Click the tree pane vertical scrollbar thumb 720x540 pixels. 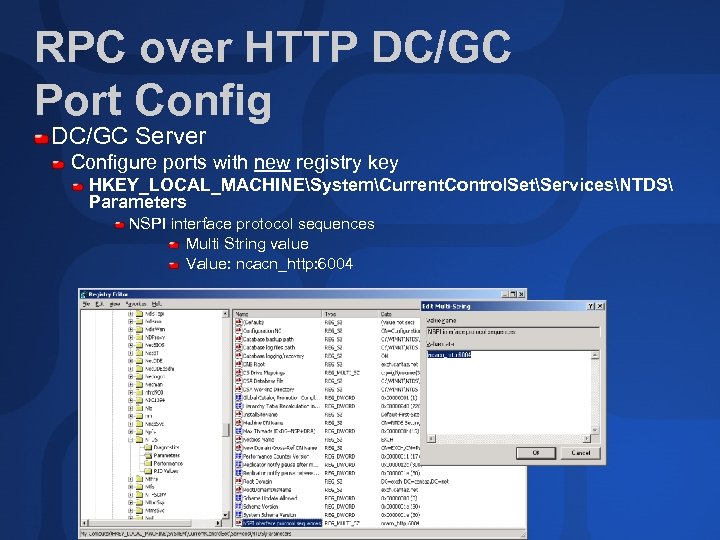tap(225, 430)
